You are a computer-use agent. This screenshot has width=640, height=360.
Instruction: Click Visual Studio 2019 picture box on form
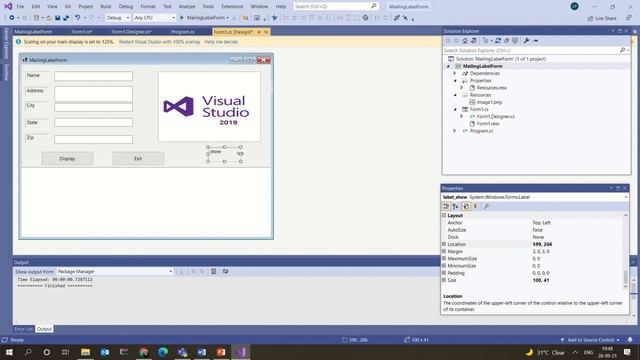209,107
